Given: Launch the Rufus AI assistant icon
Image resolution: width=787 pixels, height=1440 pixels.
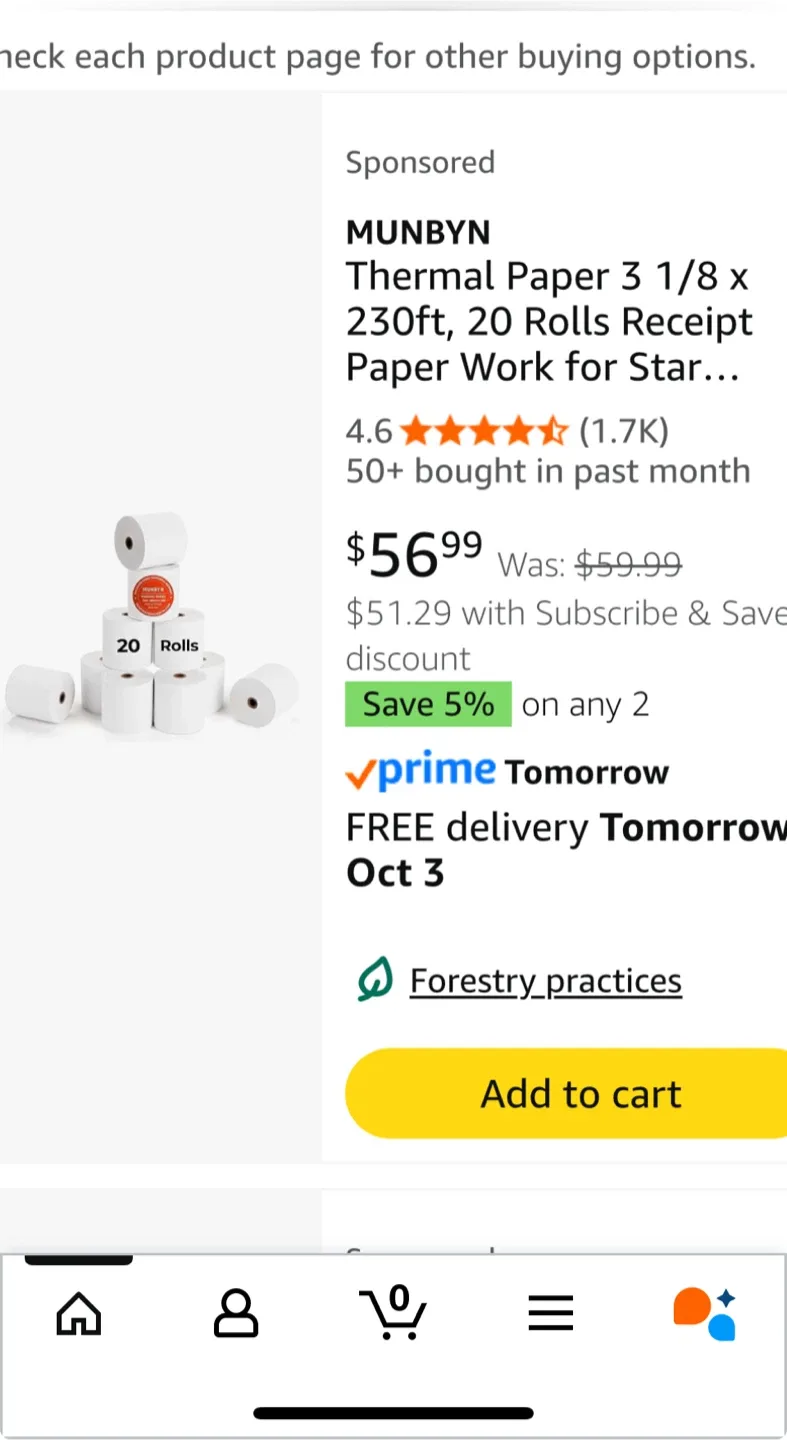Looking at the screenshot, I should 705,1314.
